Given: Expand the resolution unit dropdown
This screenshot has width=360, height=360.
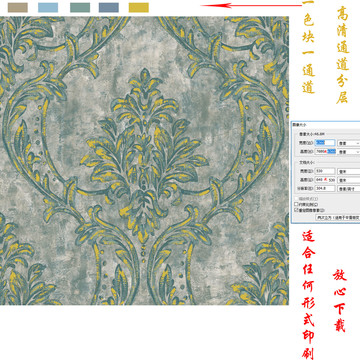Looking at the screenshot, I should 349,188.
